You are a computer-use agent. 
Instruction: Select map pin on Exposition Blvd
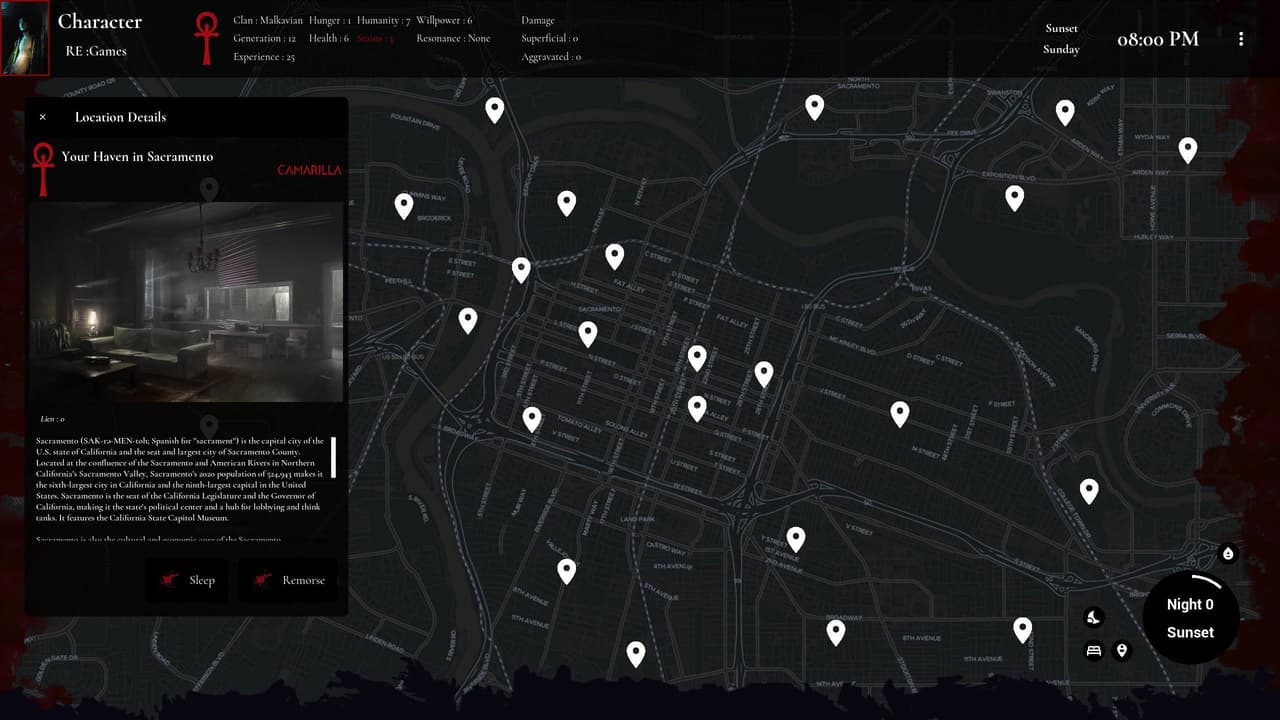1015,198
